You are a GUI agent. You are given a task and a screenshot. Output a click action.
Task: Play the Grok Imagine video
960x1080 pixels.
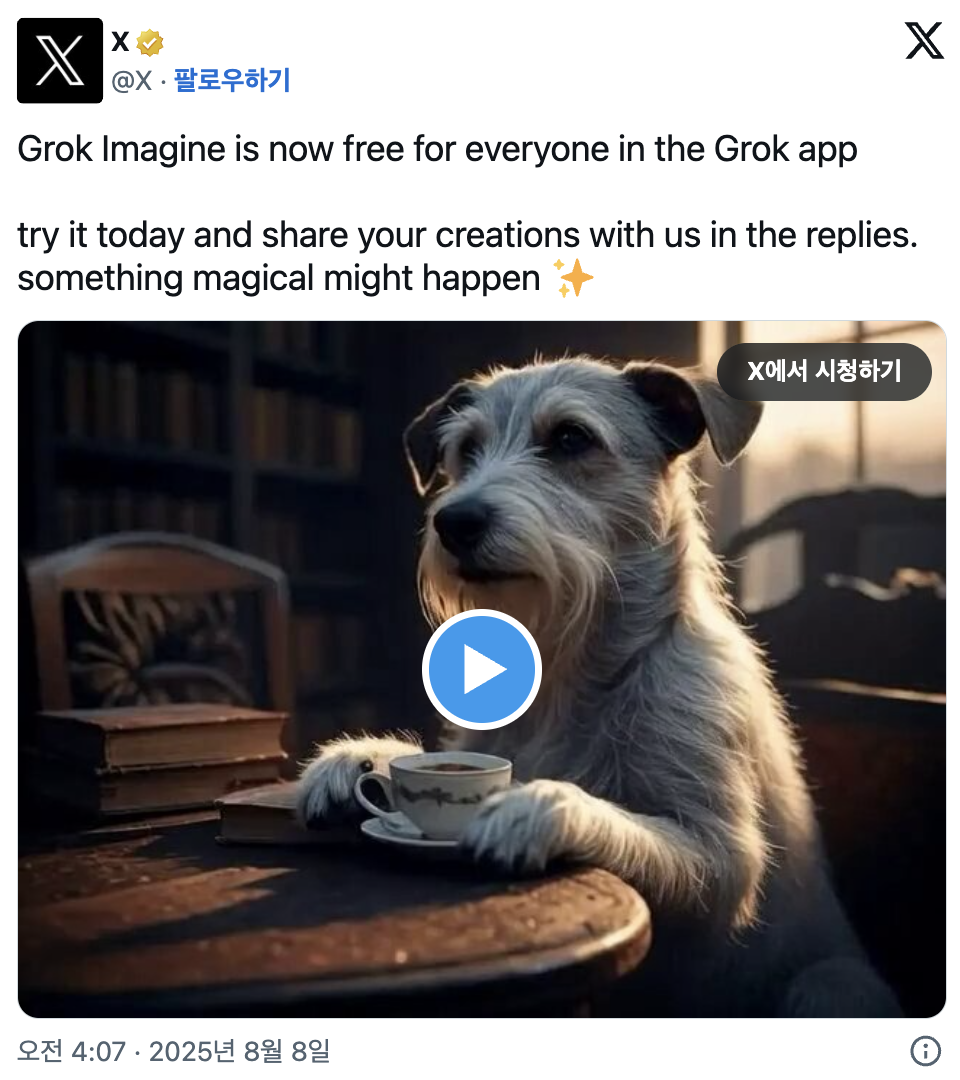click(481, 669)
